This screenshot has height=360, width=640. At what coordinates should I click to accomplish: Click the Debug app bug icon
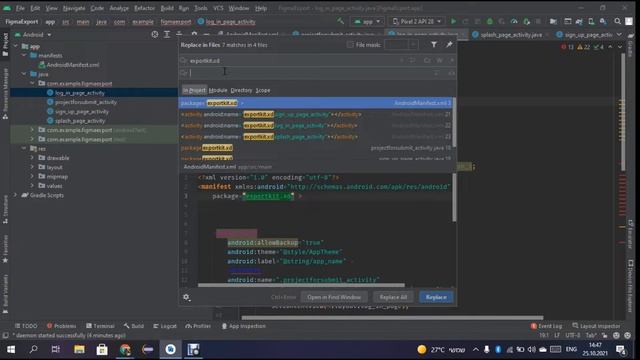[x=490, y=21]
